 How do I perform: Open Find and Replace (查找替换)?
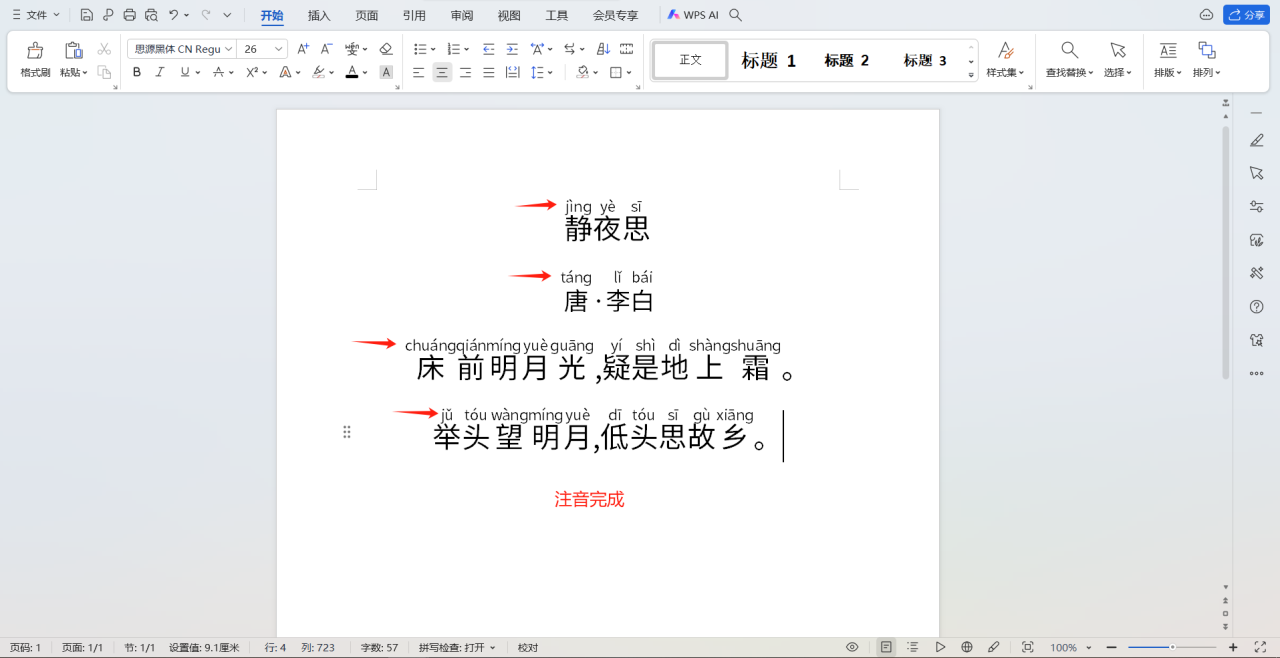coord(1070,59)
